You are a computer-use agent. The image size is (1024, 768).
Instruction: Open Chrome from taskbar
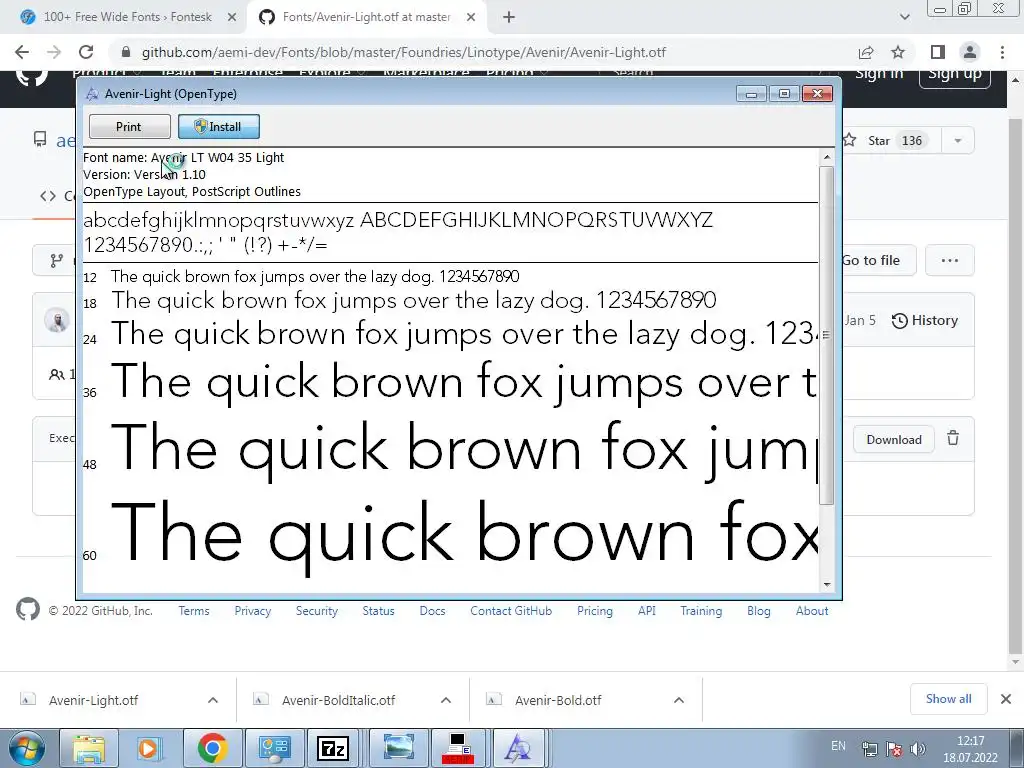point(212,748)
